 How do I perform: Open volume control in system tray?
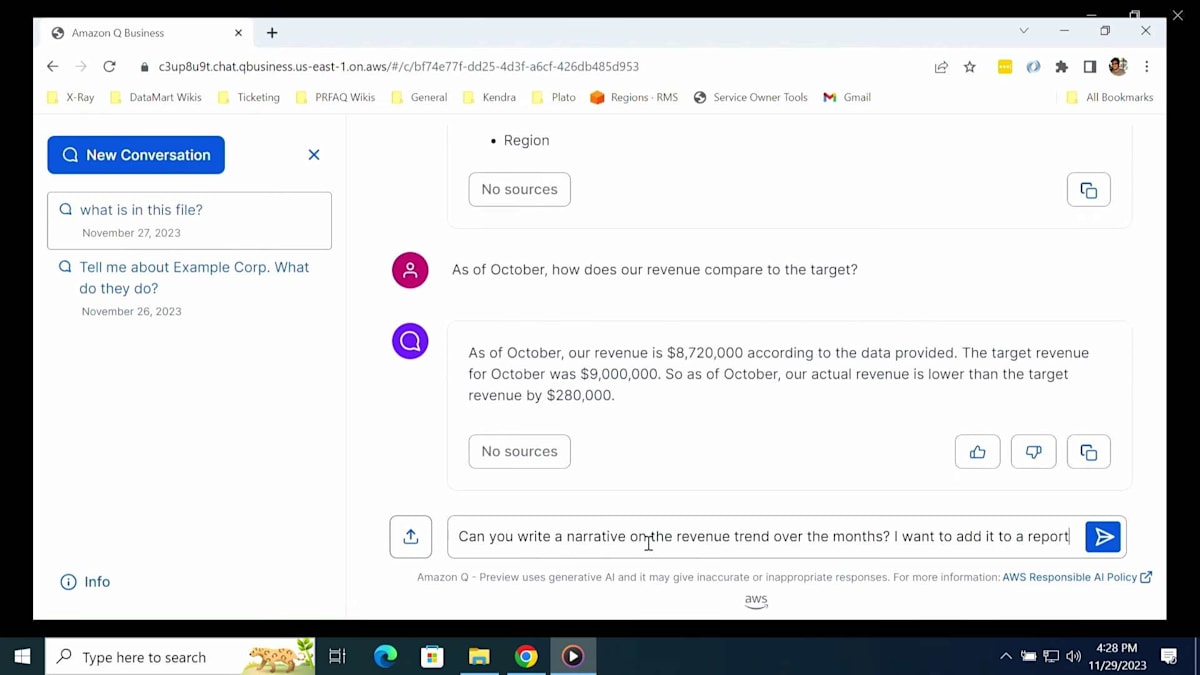[1073, 657]
